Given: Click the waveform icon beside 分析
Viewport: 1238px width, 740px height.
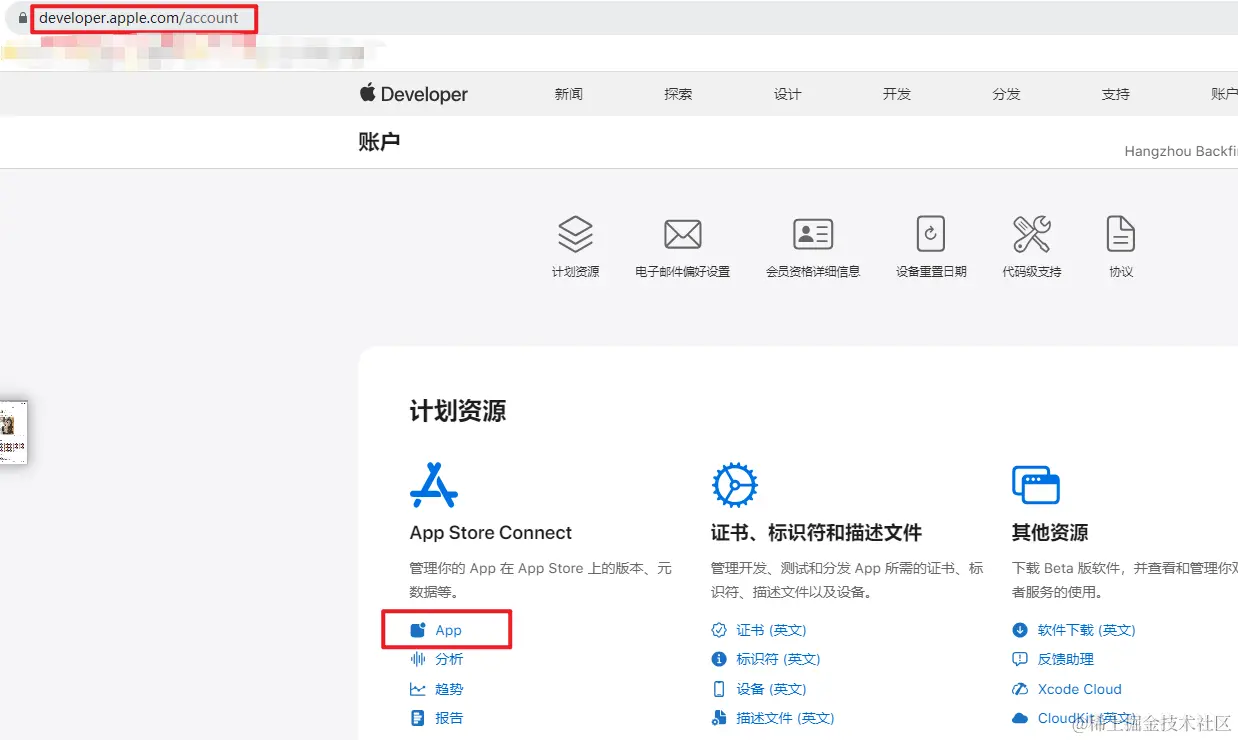Looking at the screenshot, I should [418, 659].
